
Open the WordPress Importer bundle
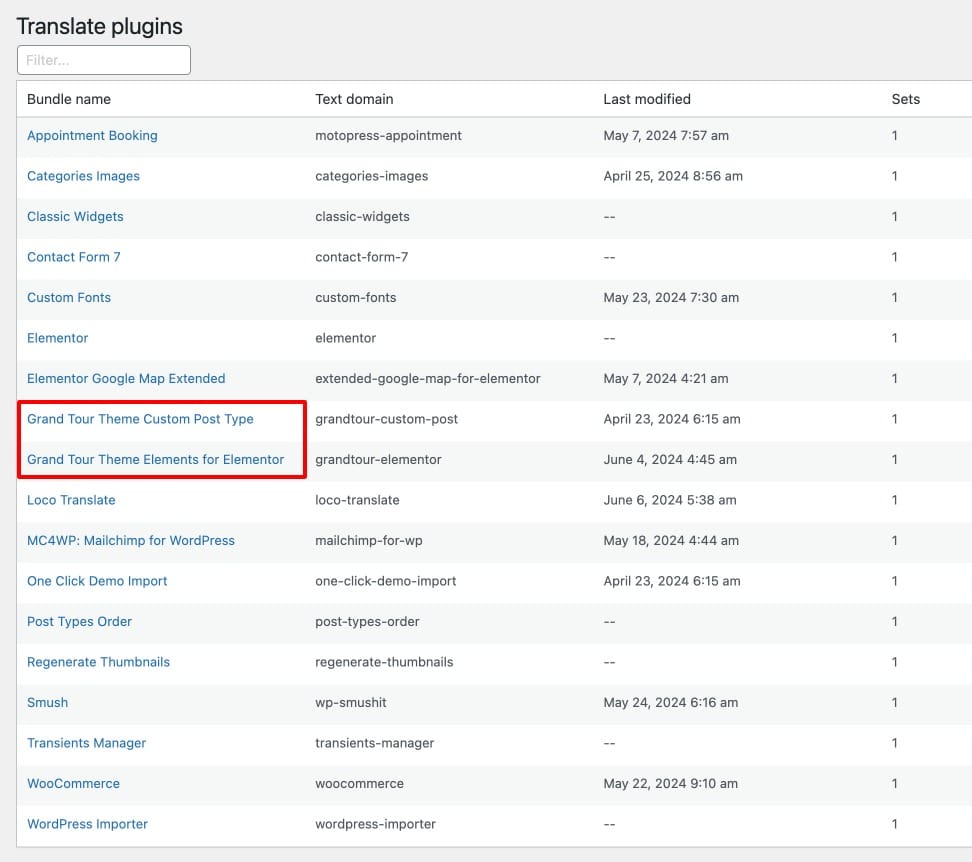(x=87, y=824)
